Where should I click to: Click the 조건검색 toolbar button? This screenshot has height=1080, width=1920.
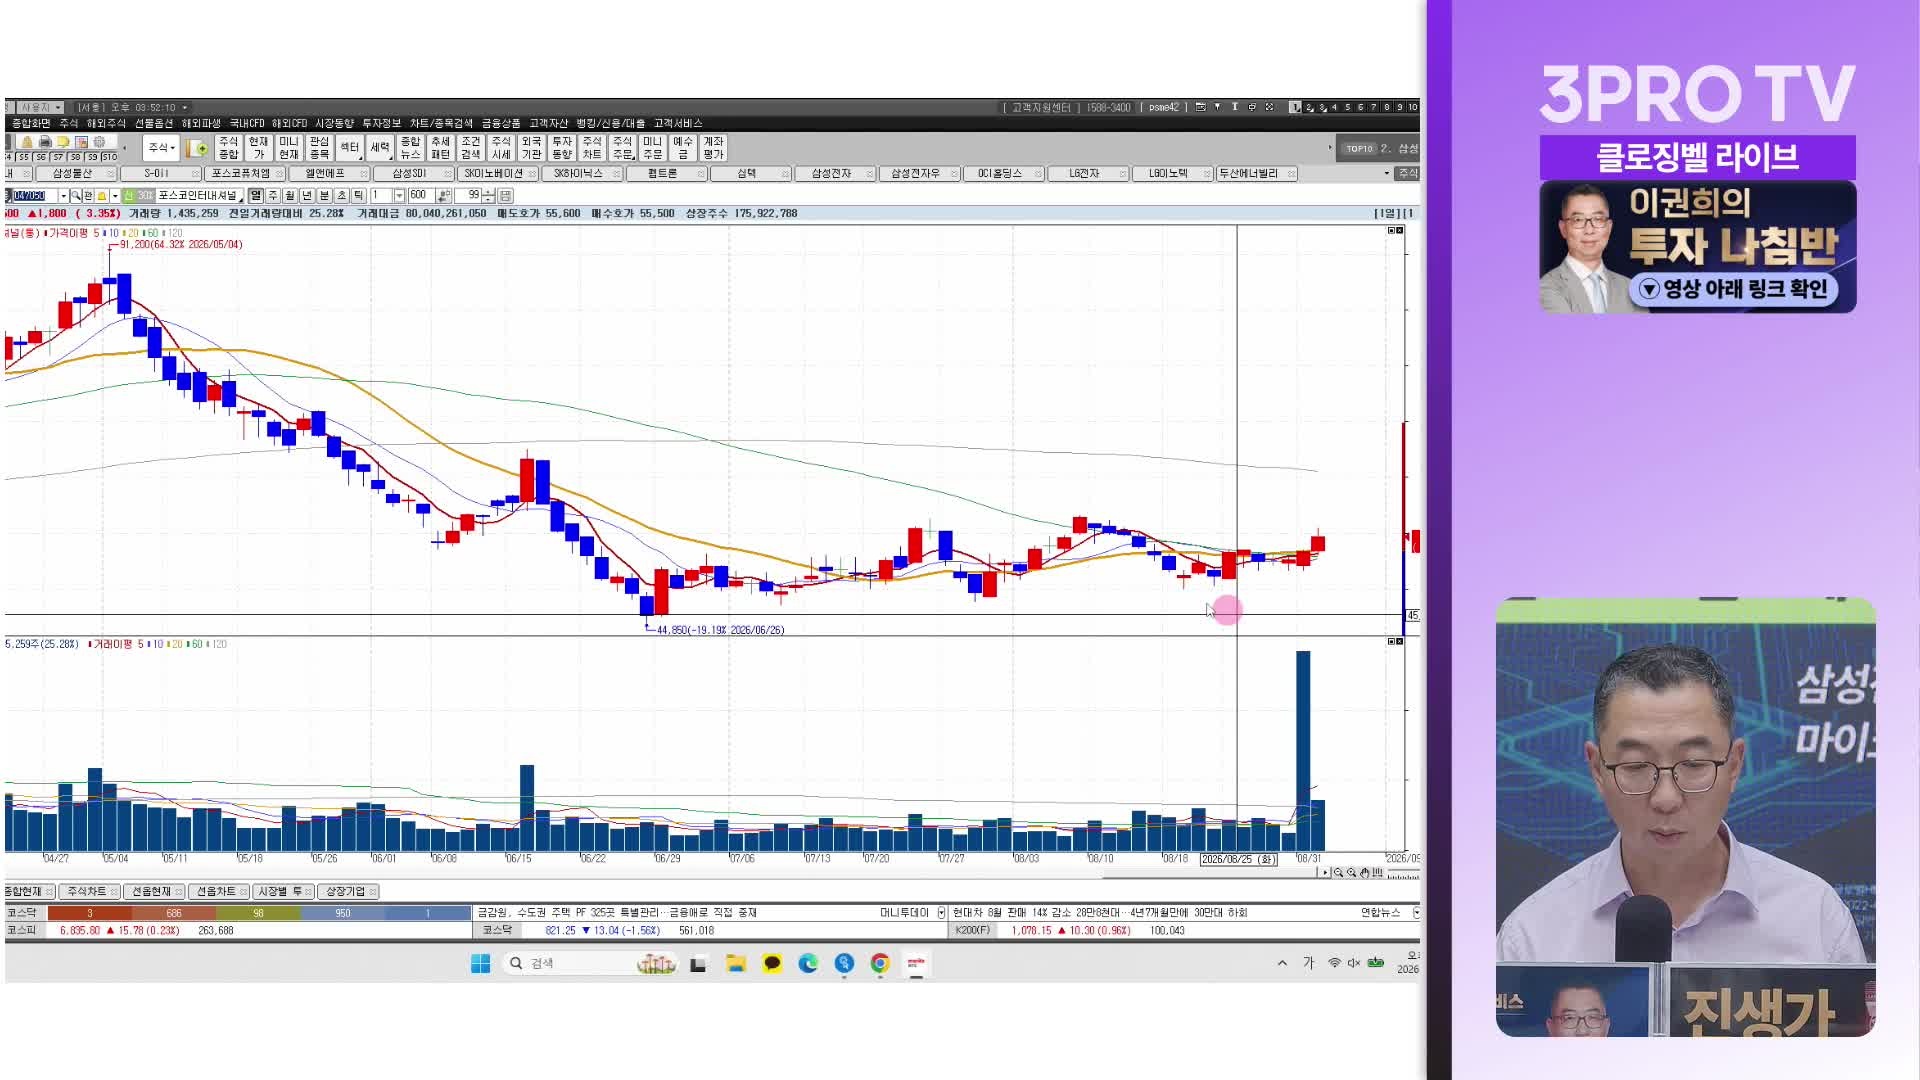click(x=471, y=148)
